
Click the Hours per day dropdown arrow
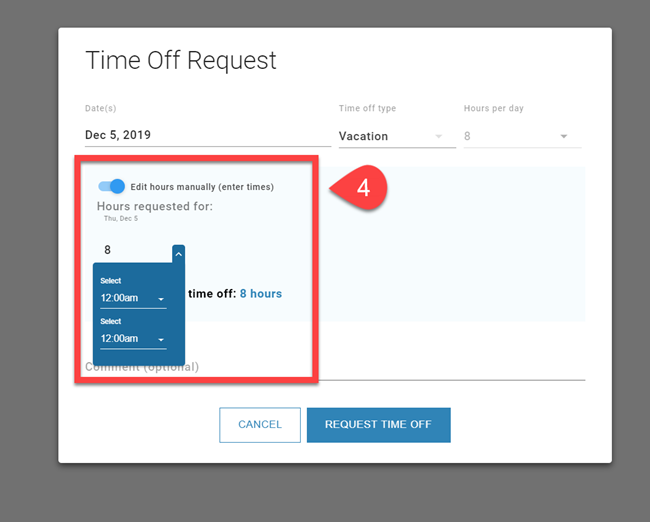coord(564,136)
